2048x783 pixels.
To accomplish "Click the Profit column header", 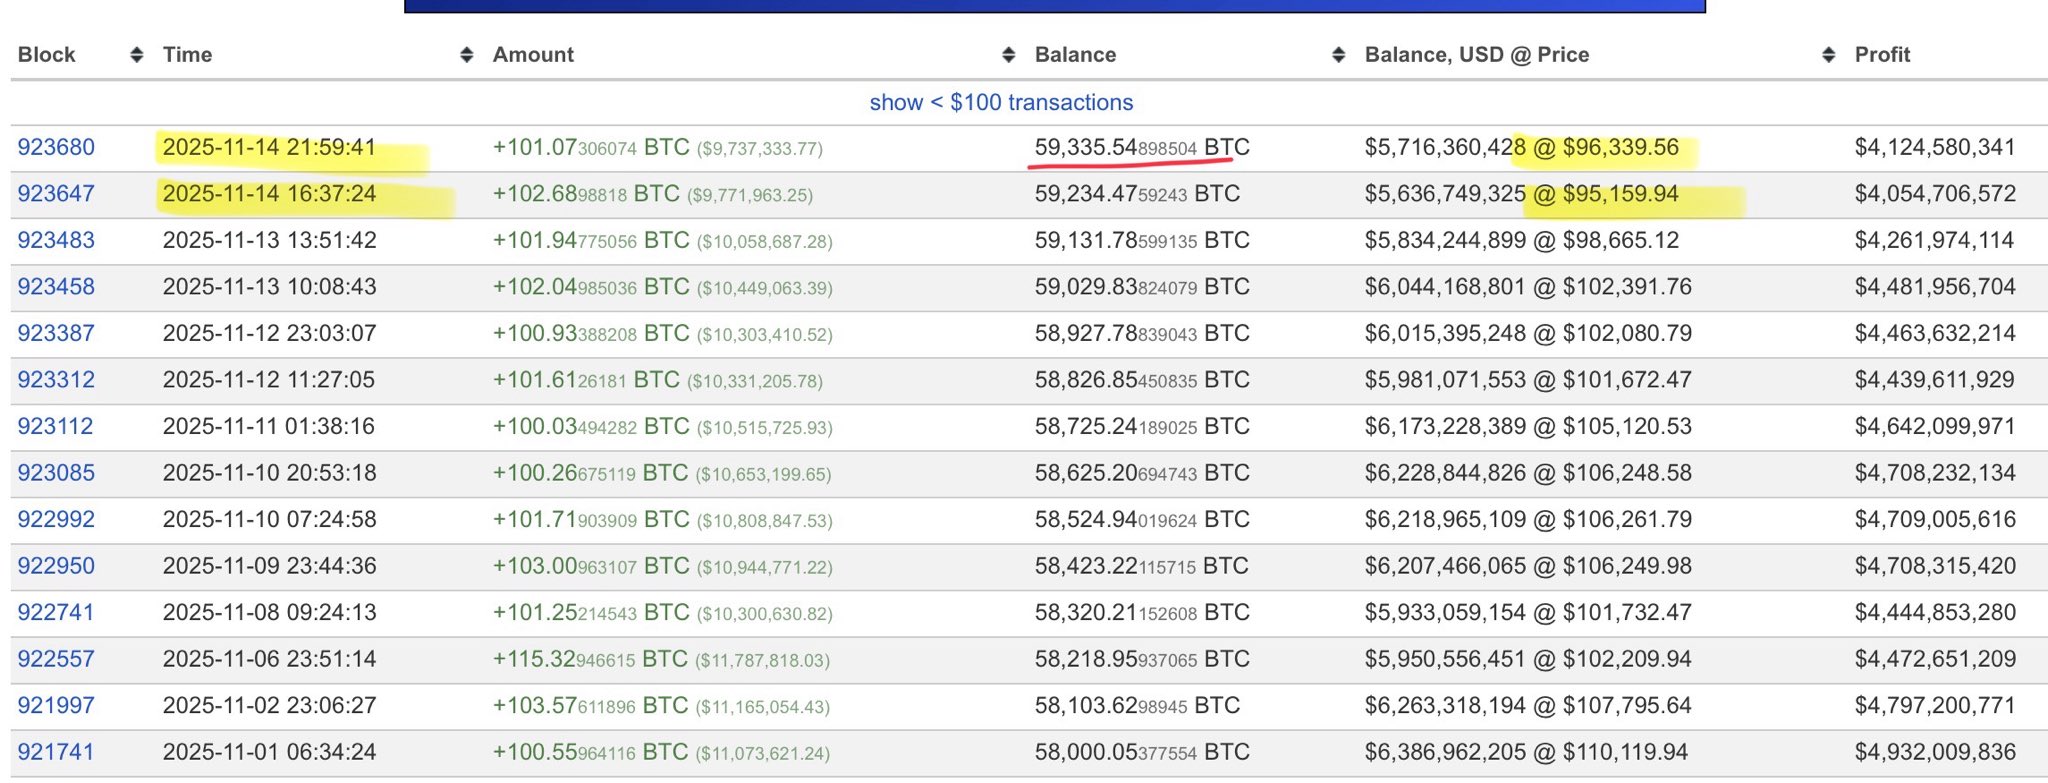I will pyautogui.click(x=1882, y=55).
